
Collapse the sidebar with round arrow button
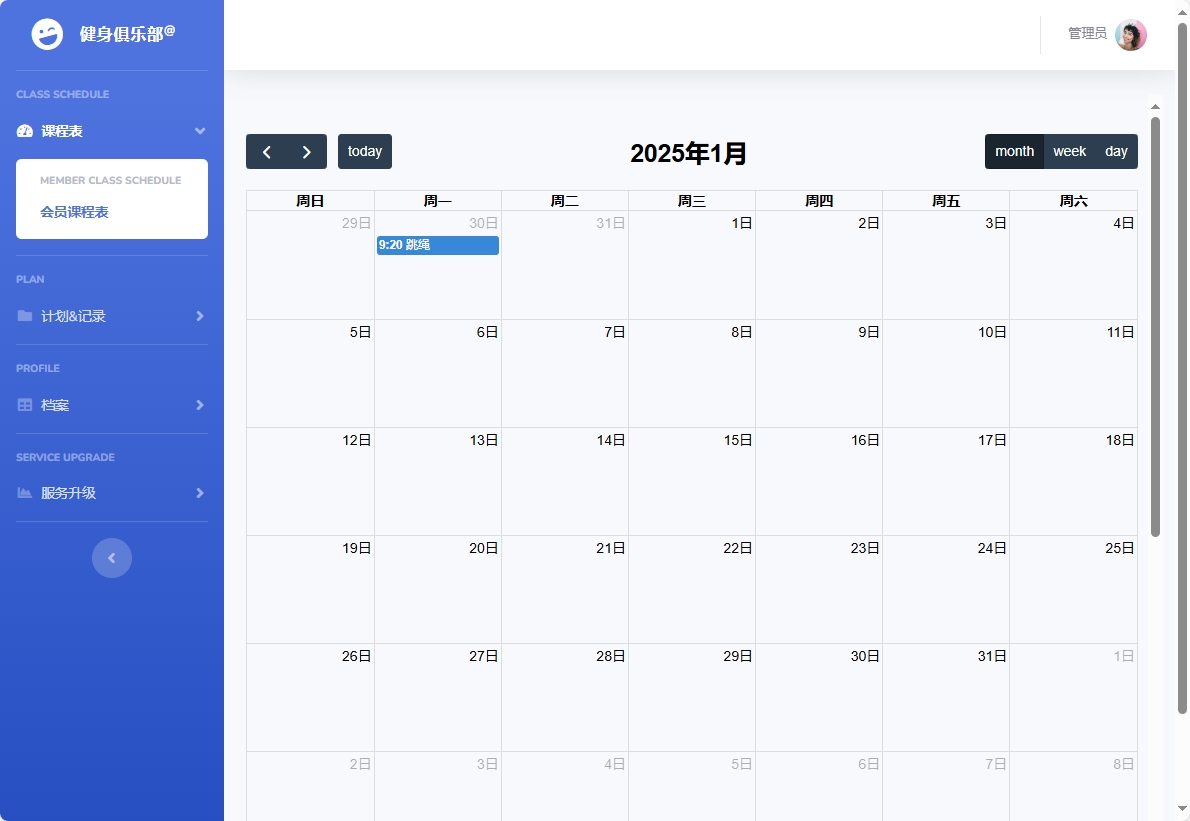pos(112,558)
